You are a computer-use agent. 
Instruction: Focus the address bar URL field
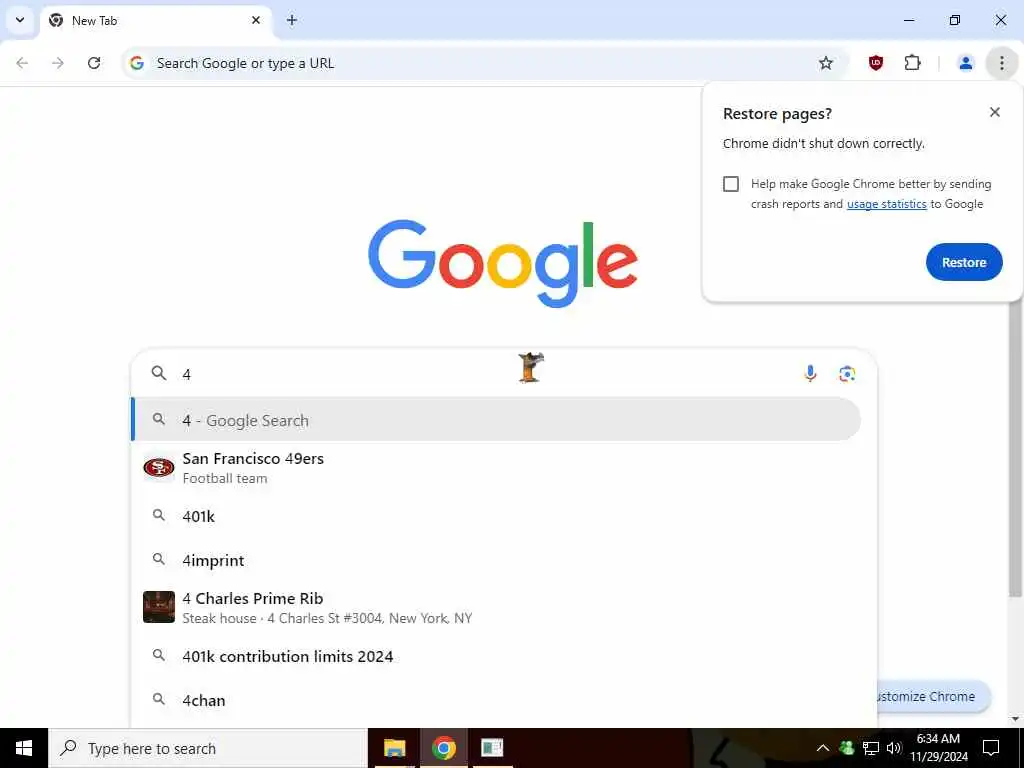click(x=483, y=63)
